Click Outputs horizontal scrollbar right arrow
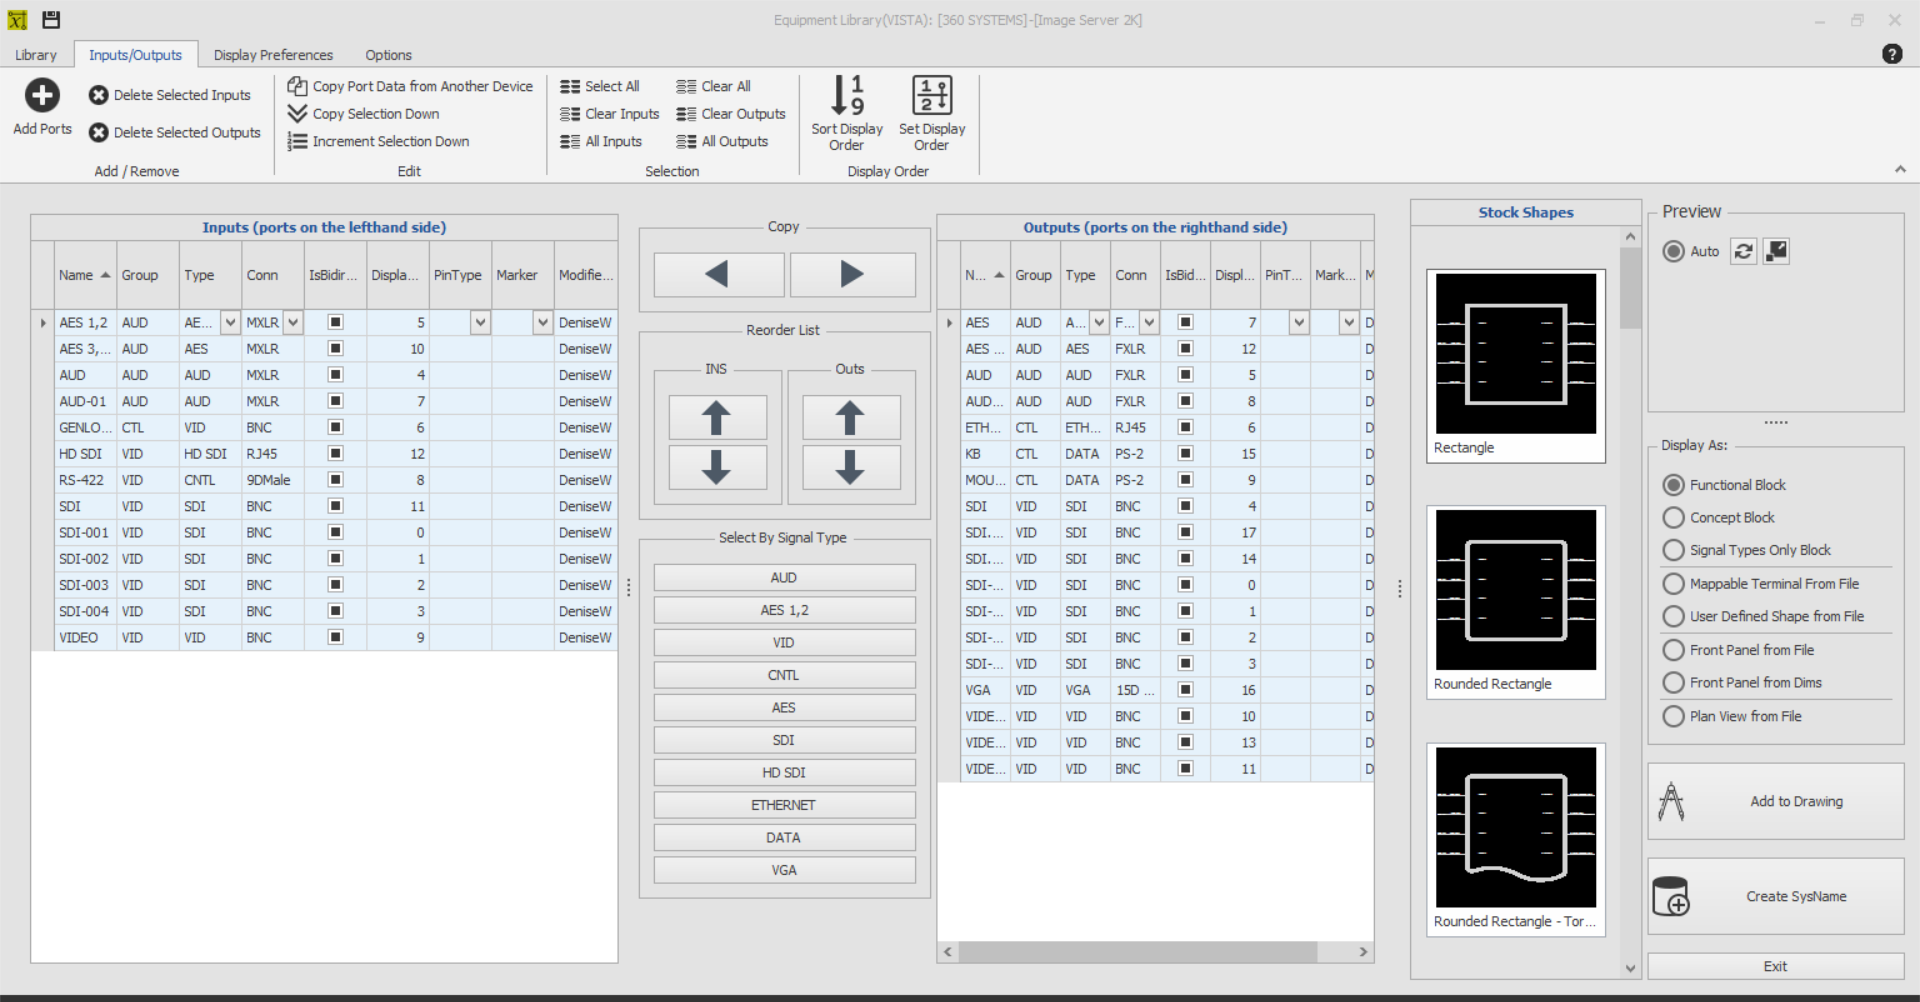 (1363, 952)
